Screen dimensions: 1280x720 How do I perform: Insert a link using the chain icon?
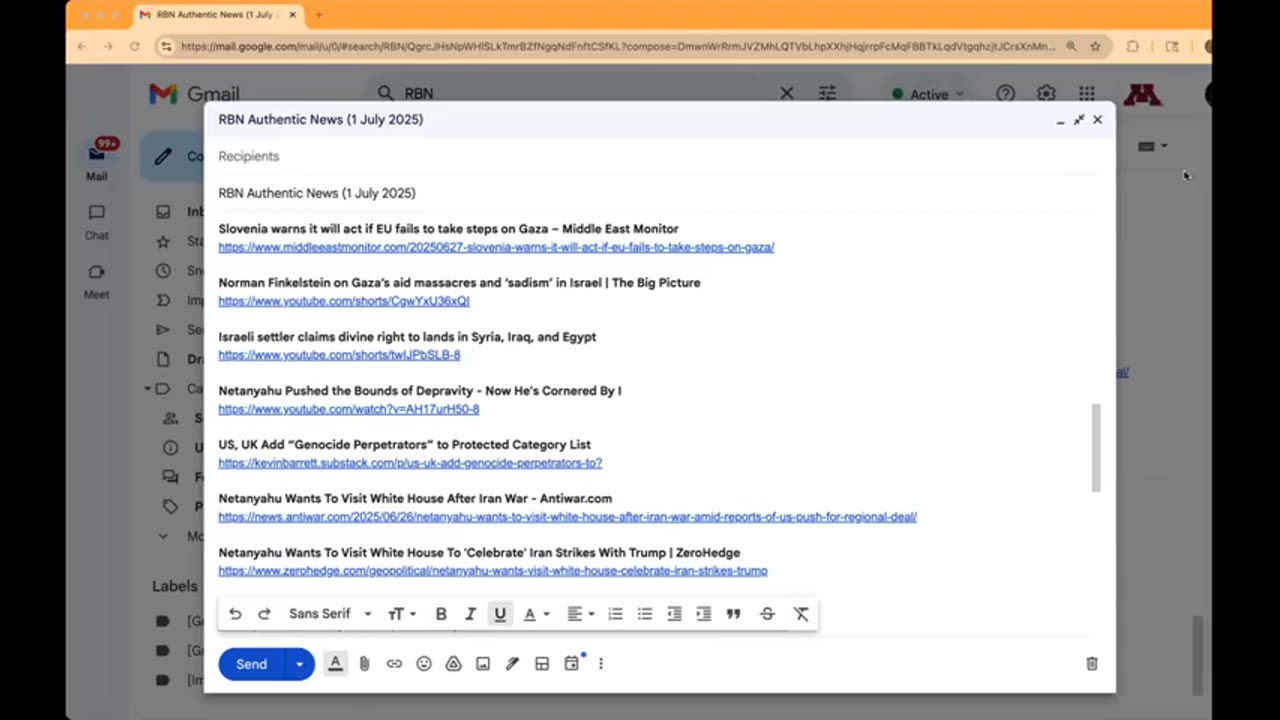394,664
